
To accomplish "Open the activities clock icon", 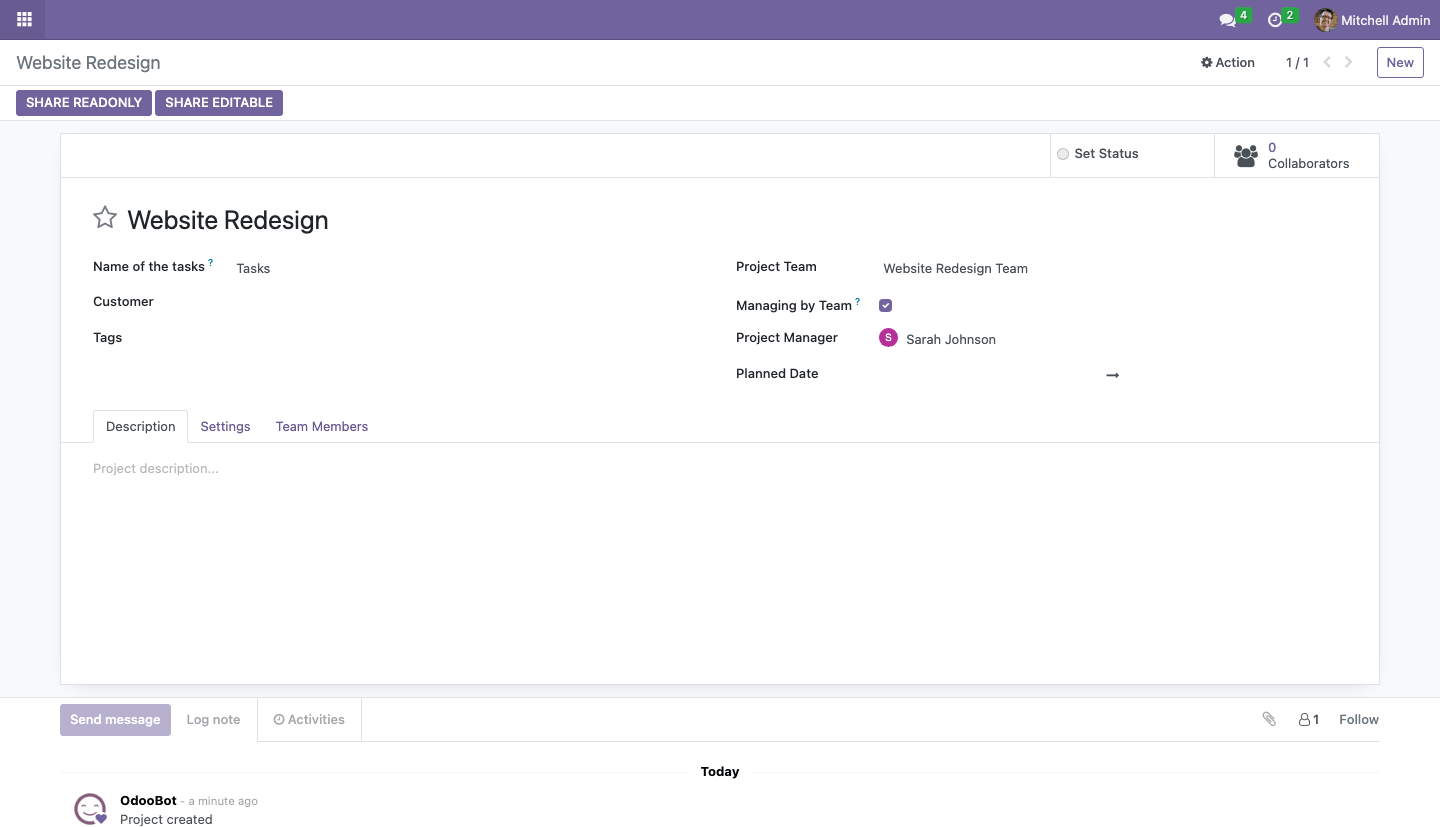I will click(x=1274, y=20).
